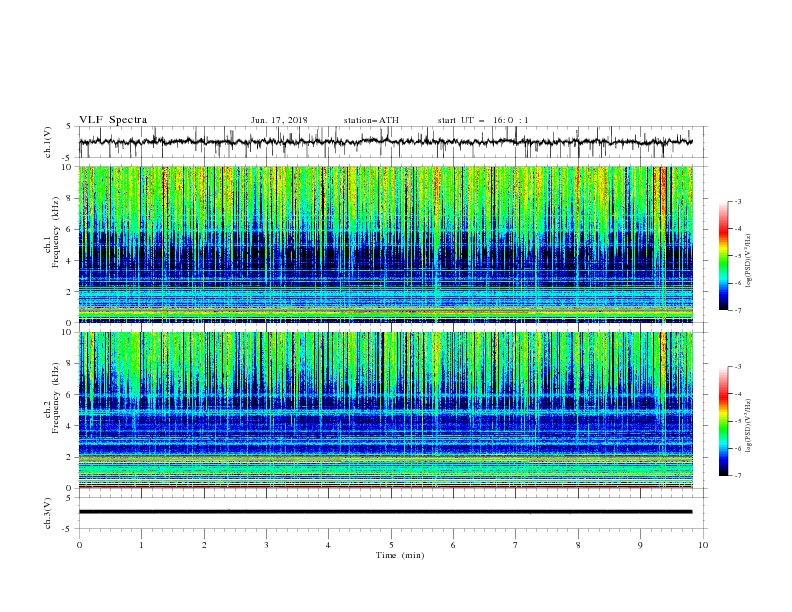
Task: Click the "station=ATH" header text
Action: tap(371, 120)
